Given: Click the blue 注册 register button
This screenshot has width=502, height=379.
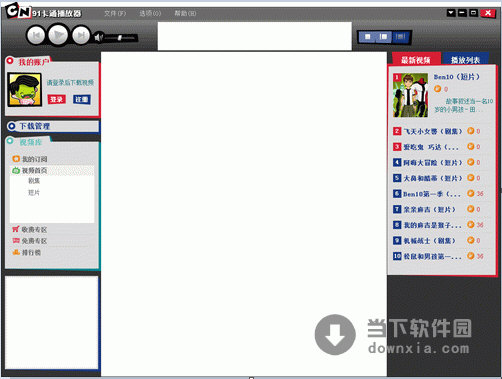Looking at the screenshot, I should 82,99.
